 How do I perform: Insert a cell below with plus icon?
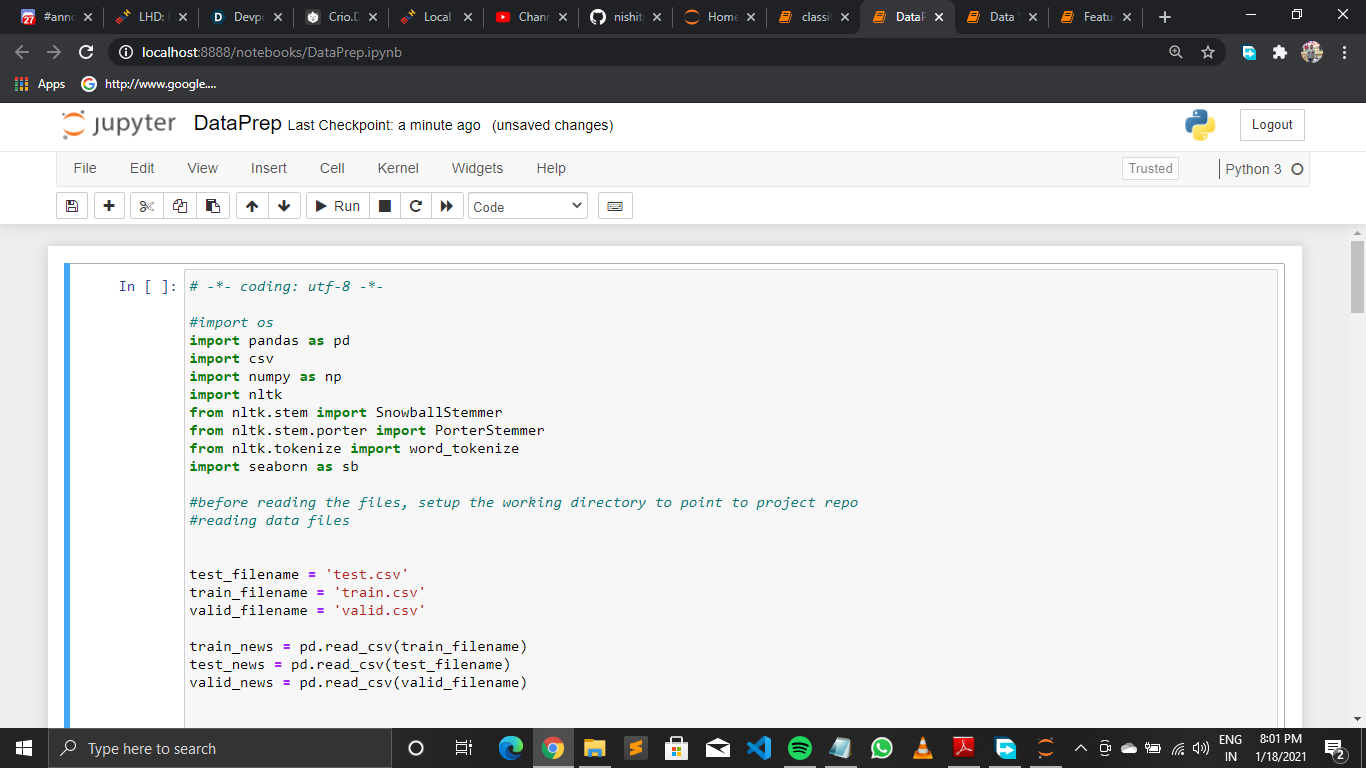point(108,206)
